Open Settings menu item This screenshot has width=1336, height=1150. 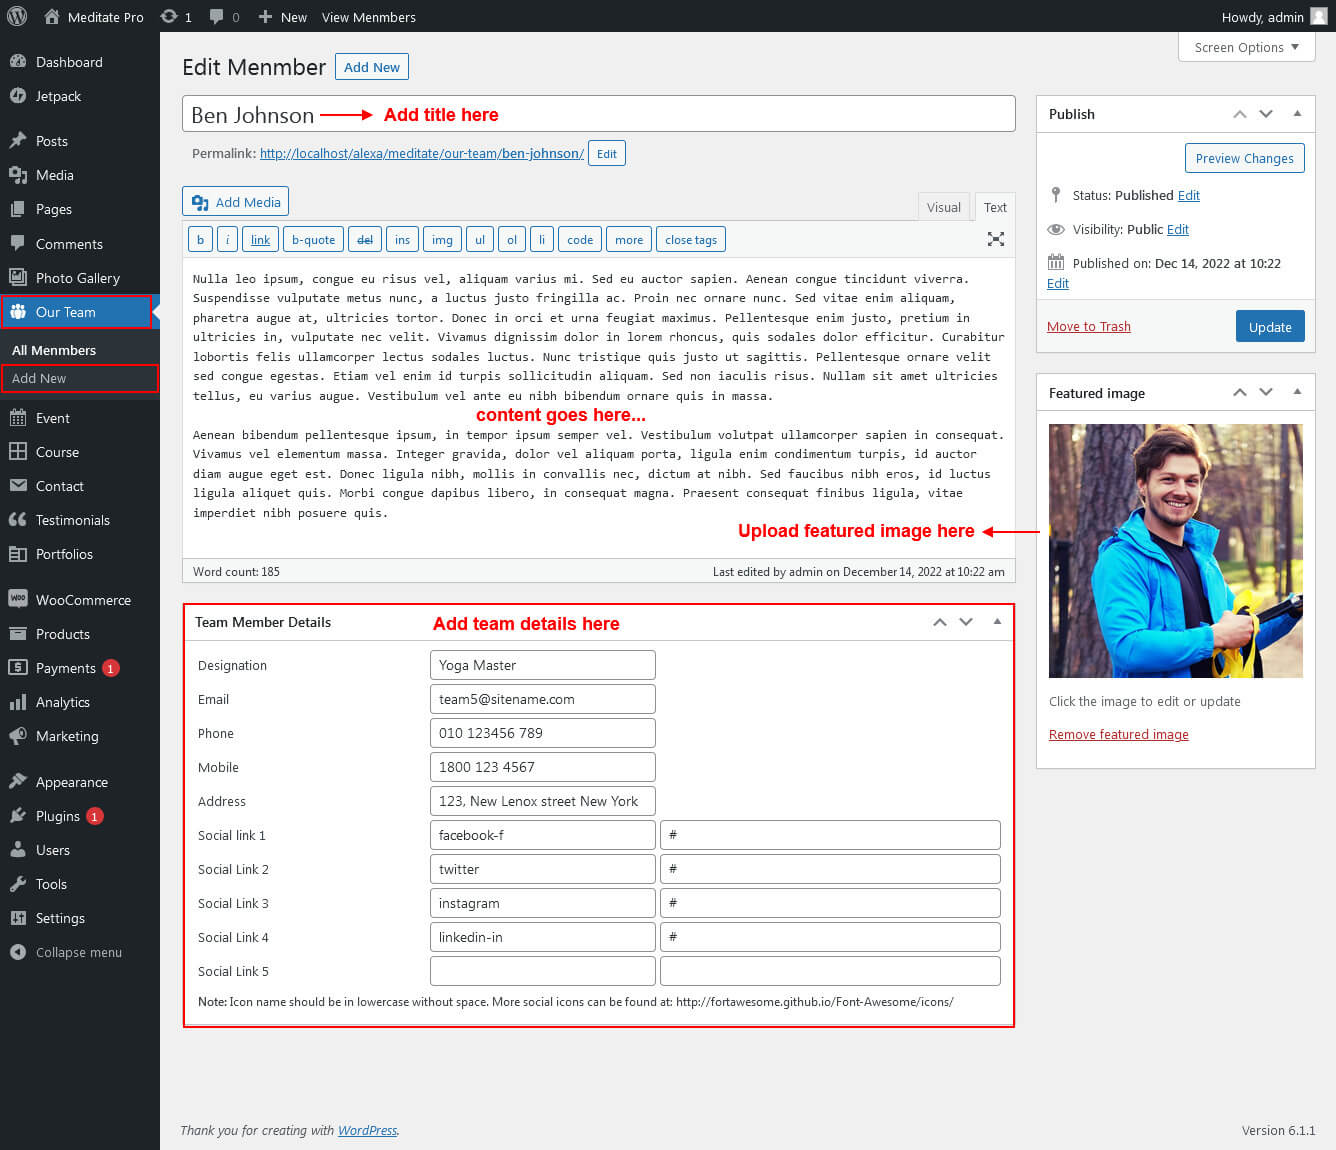pos(80,918)
